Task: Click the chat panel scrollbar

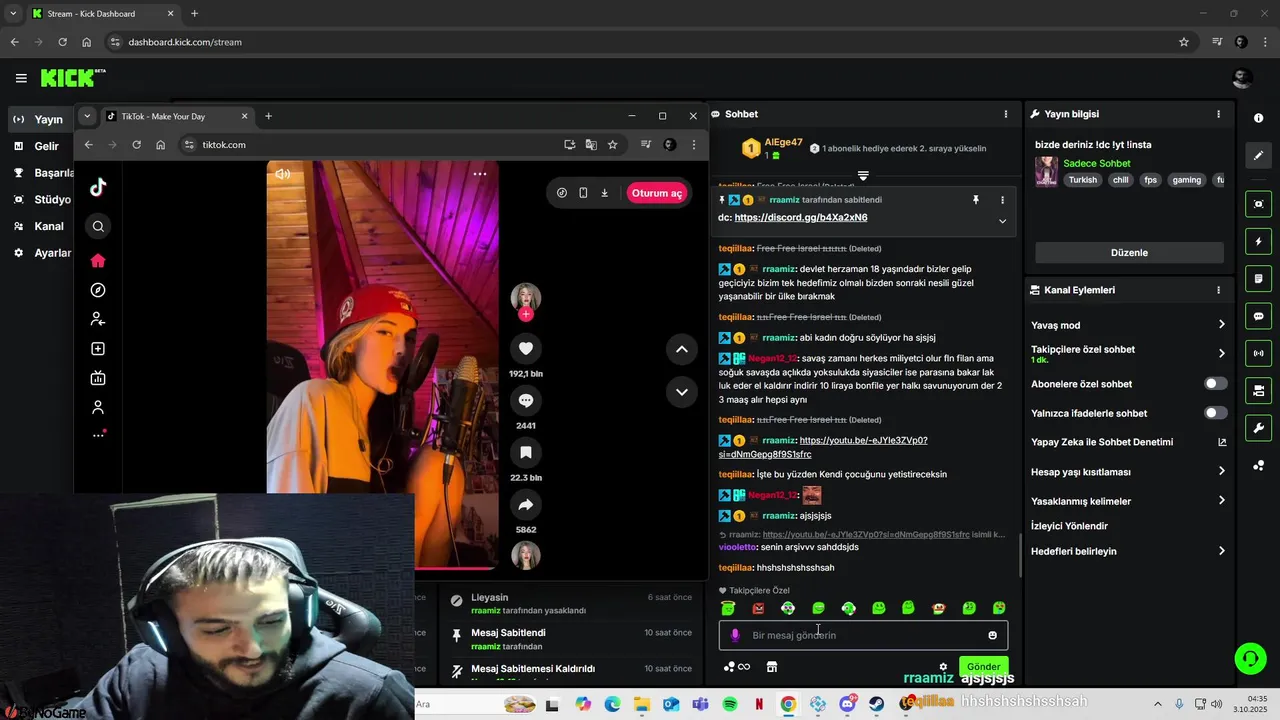Action: point(1019,555)
